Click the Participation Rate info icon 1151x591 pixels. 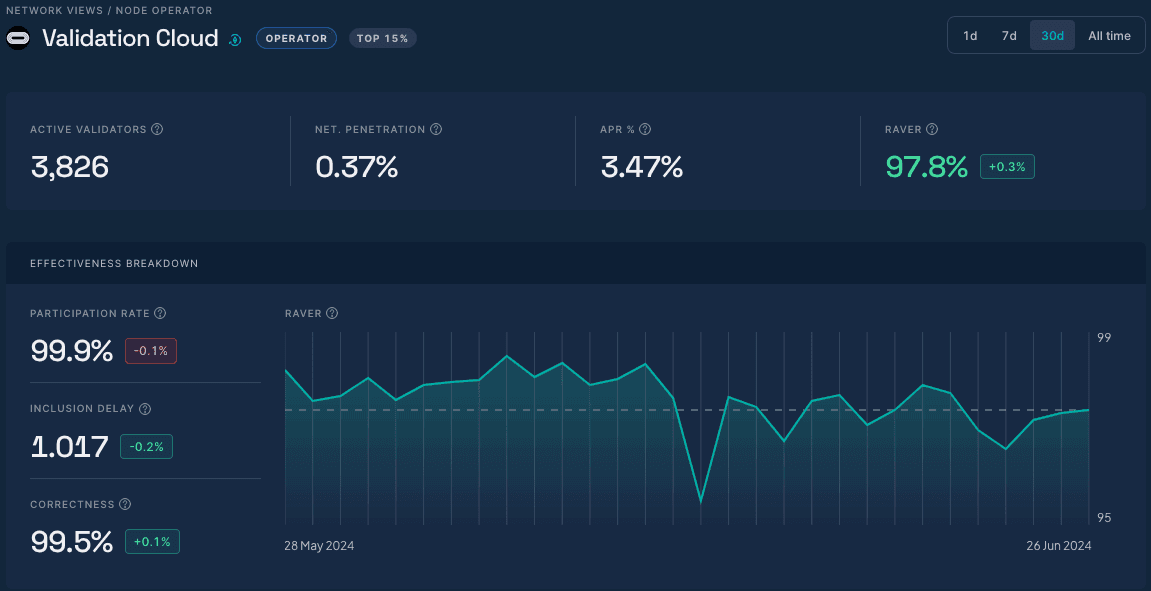point(160,313)
